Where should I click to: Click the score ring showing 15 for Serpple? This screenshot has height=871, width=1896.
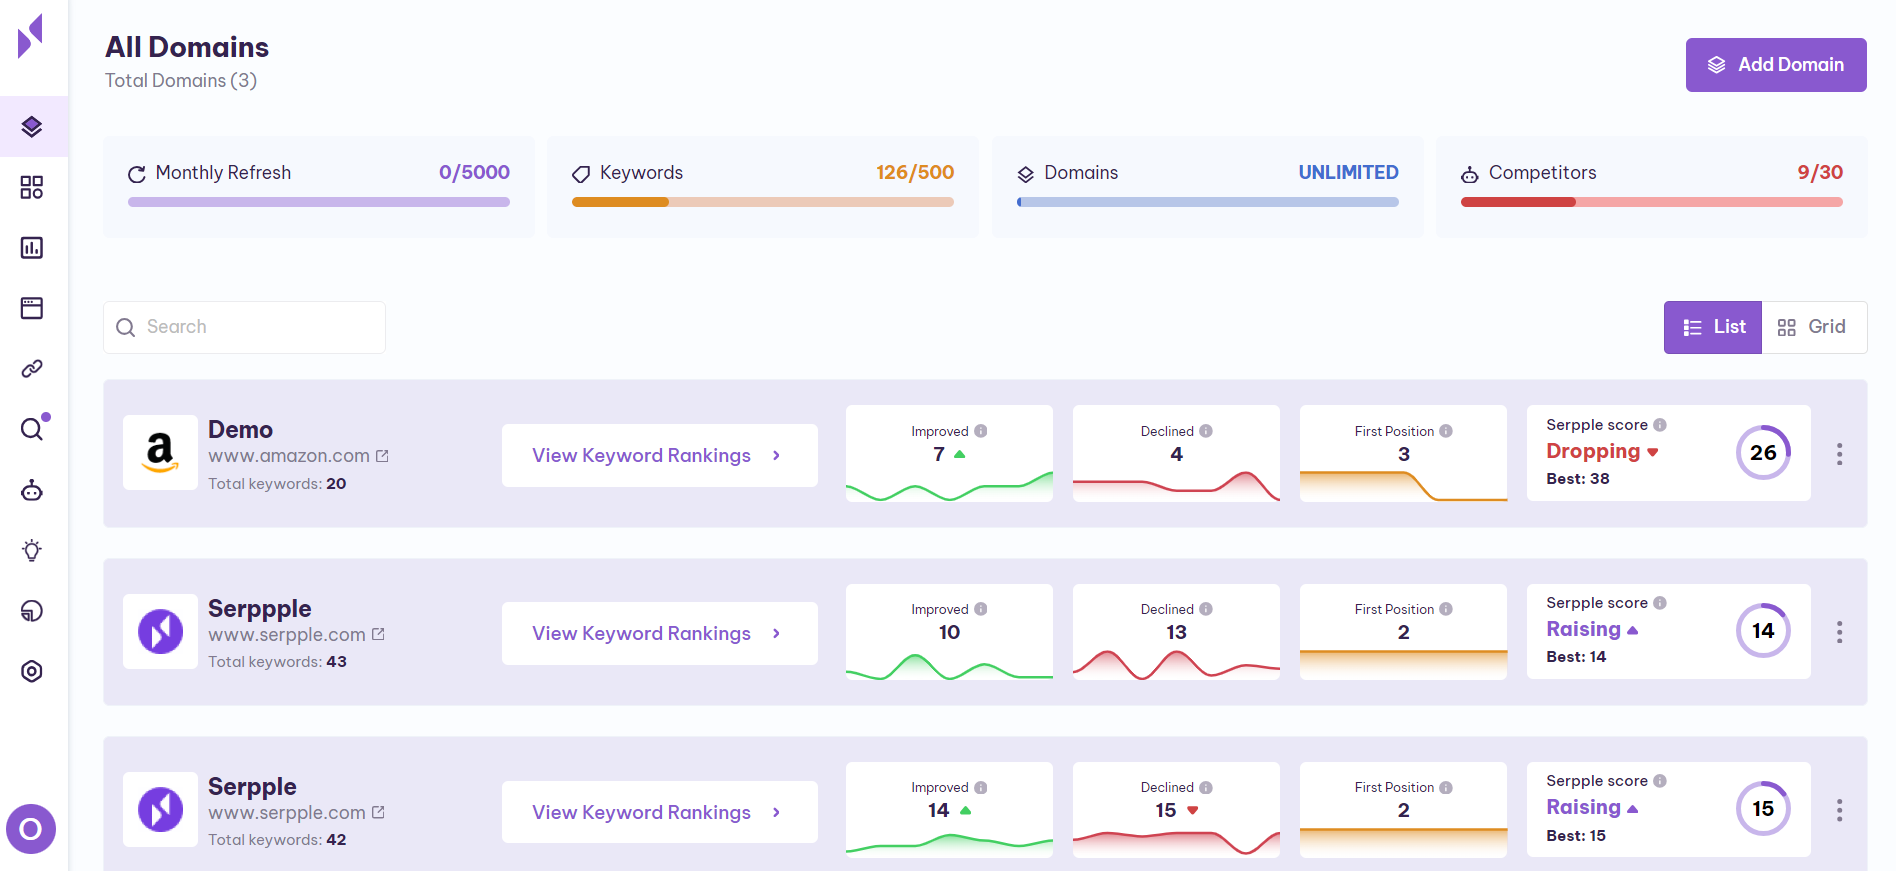coord(1763,809)
